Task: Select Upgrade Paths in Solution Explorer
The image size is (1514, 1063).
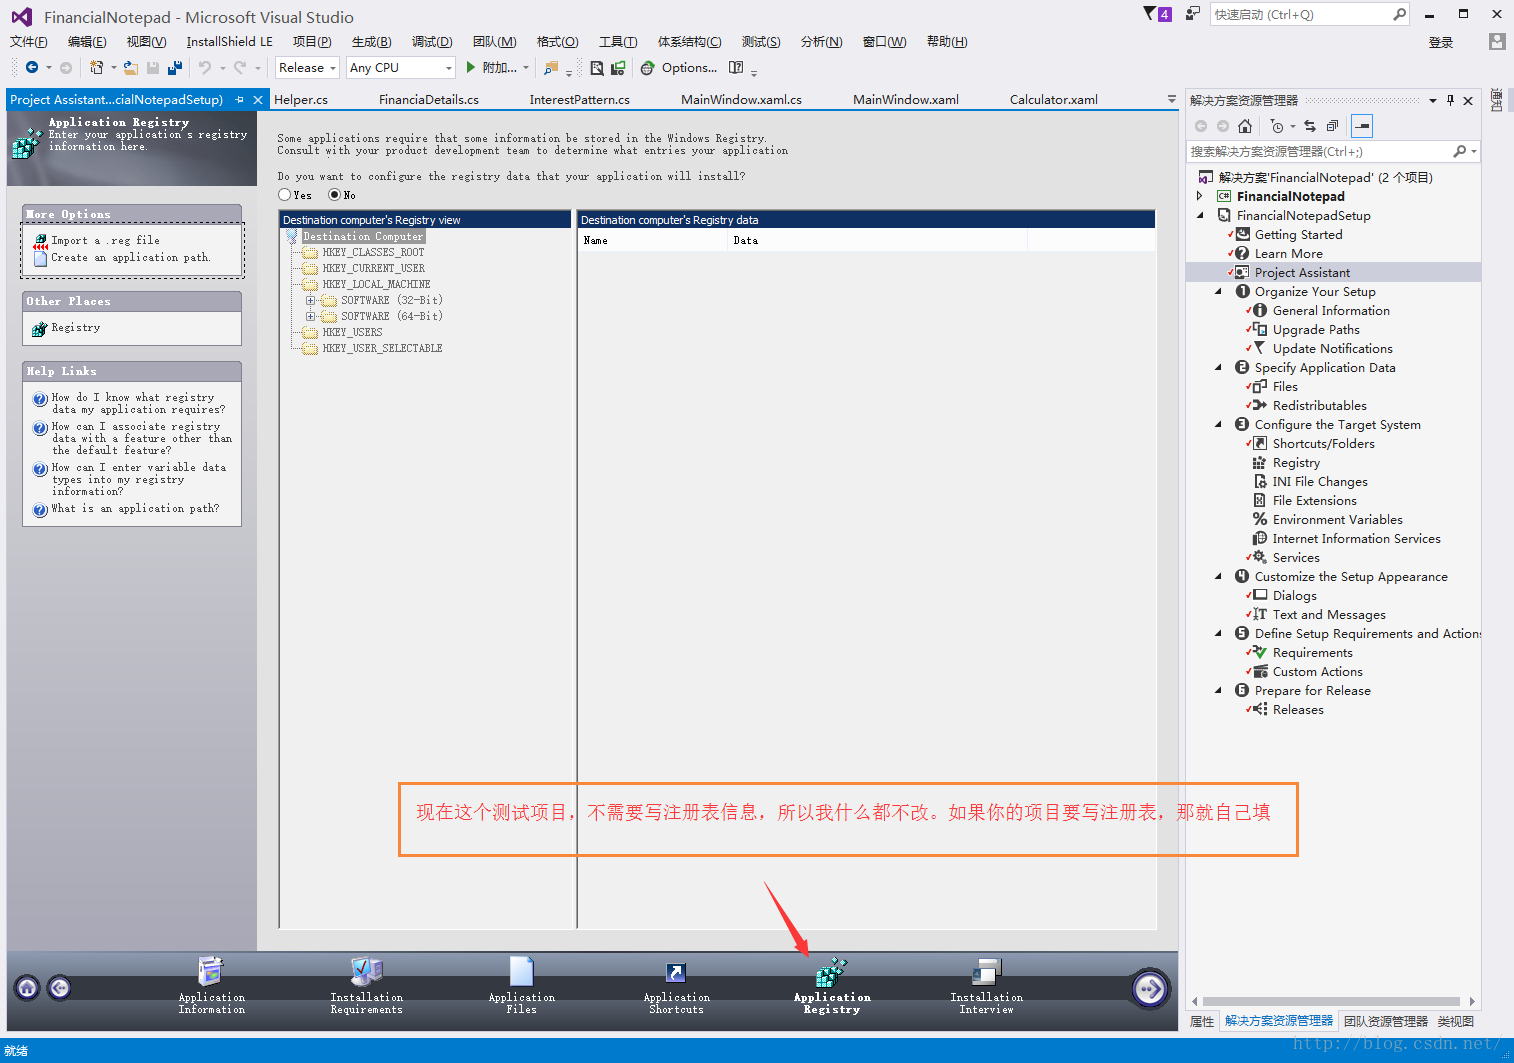Action: pos(1316,329)
